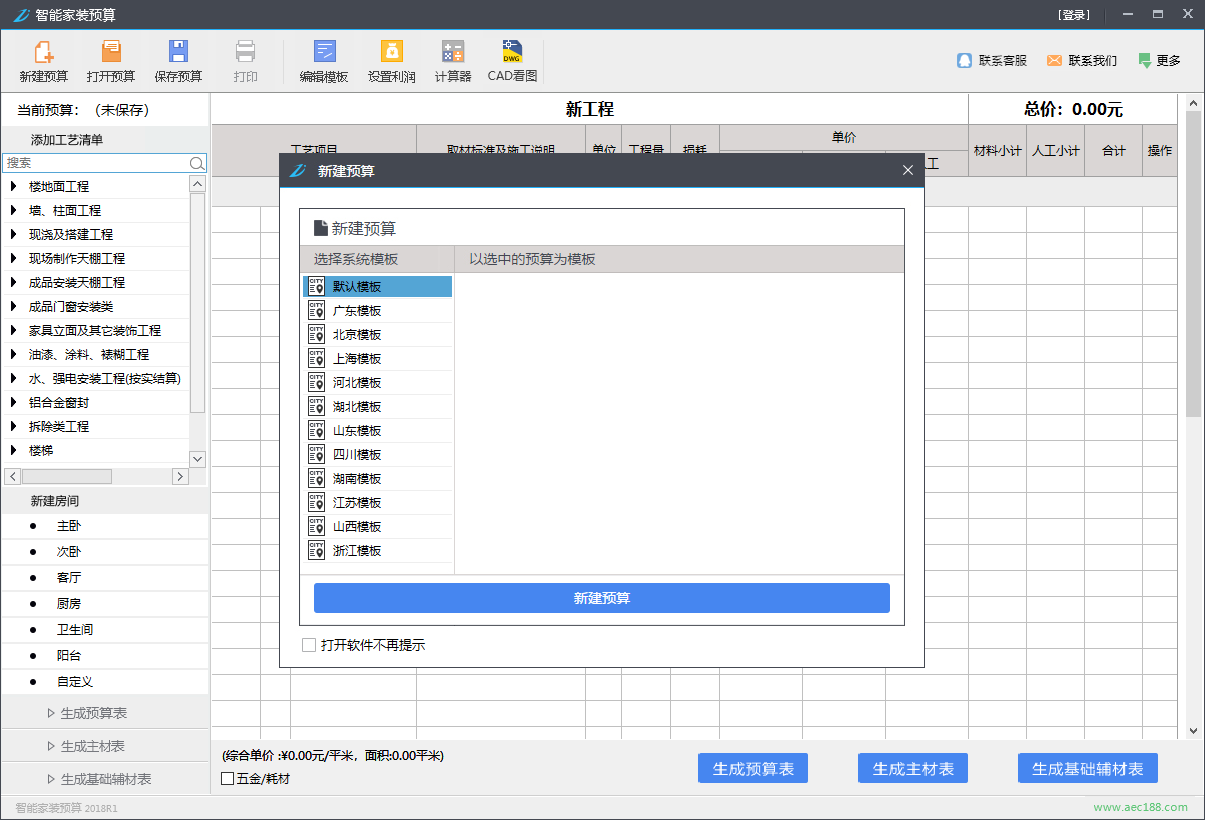Viewport: 1205px width, 820px height.
Task: Click the 设置利润 toolbar icon
Action: tap(391, 52)
